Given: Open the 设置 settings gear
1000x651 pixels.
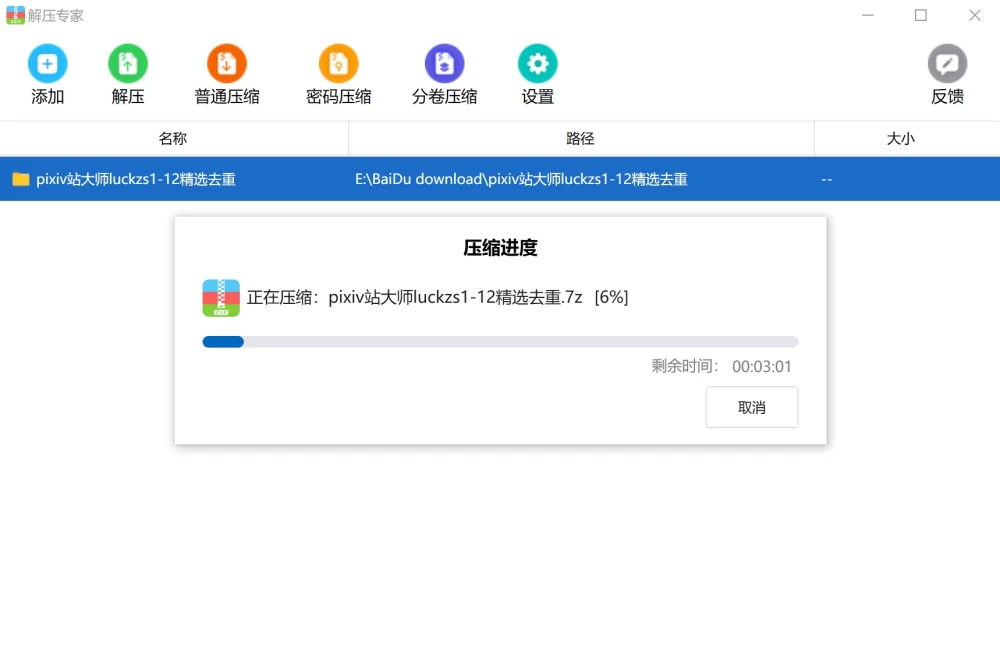Looking at the screenshot, I should click(x=538, y=64).
